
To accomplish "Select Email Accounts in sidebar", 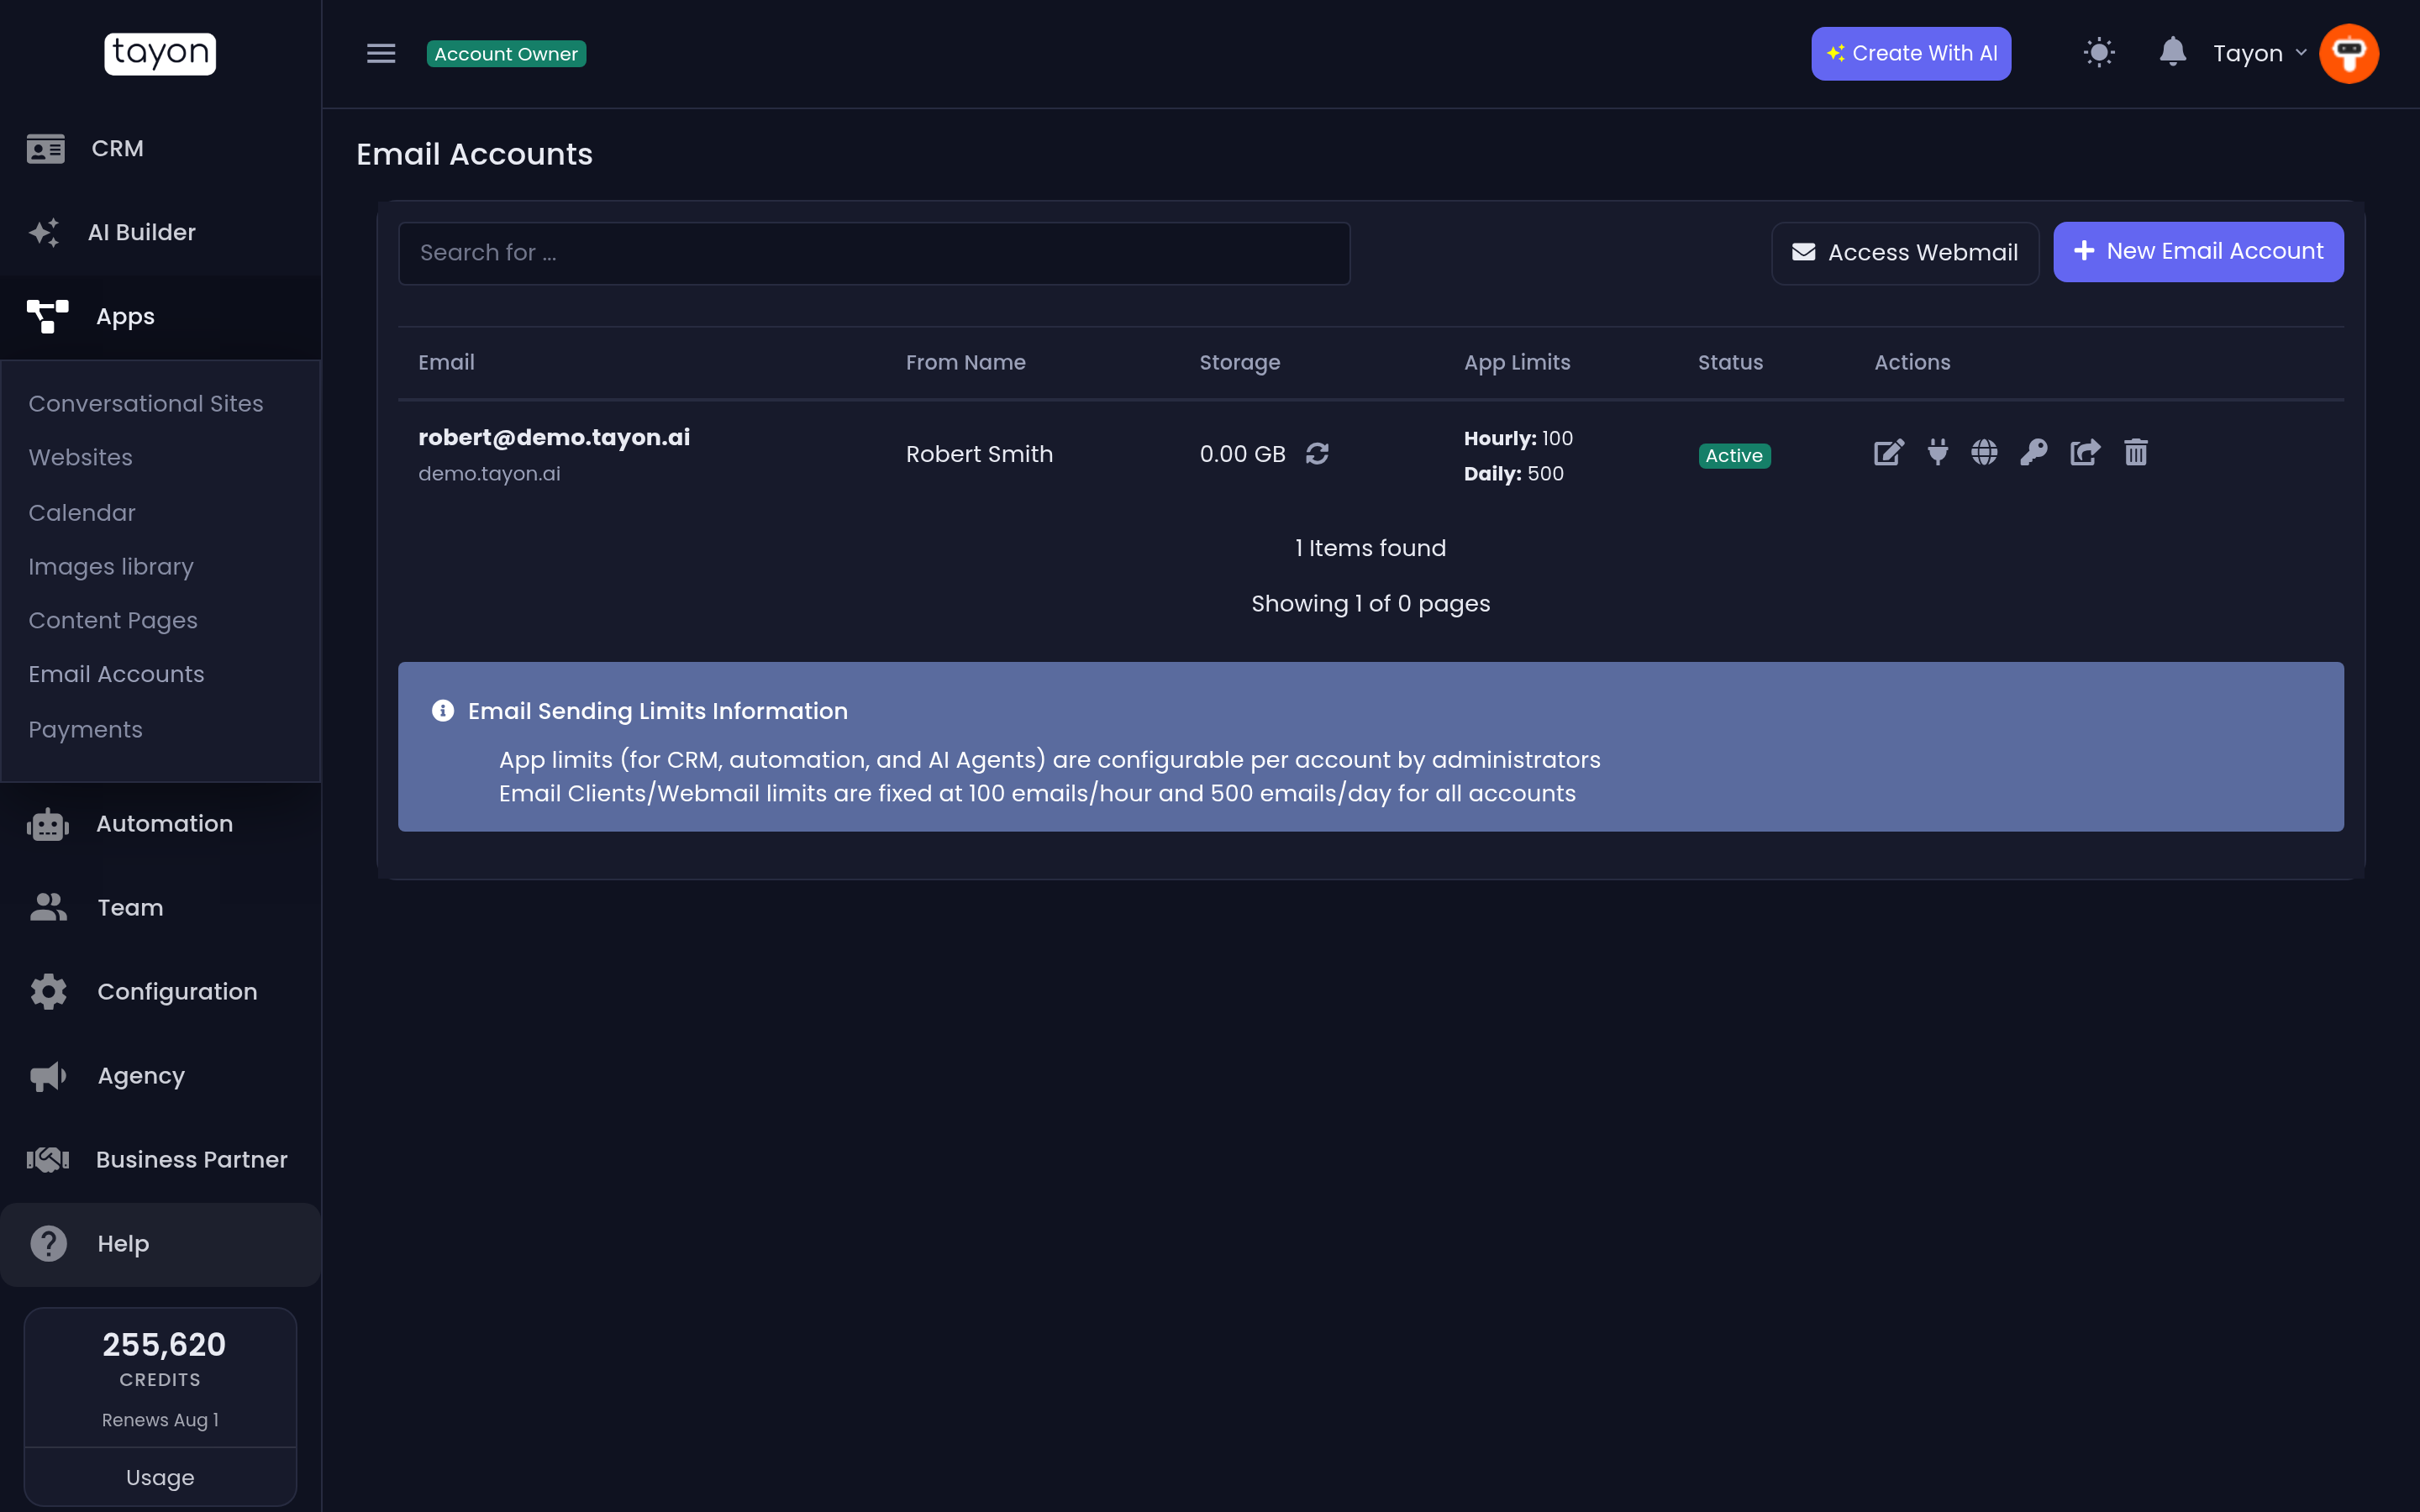I will (116, 675).
